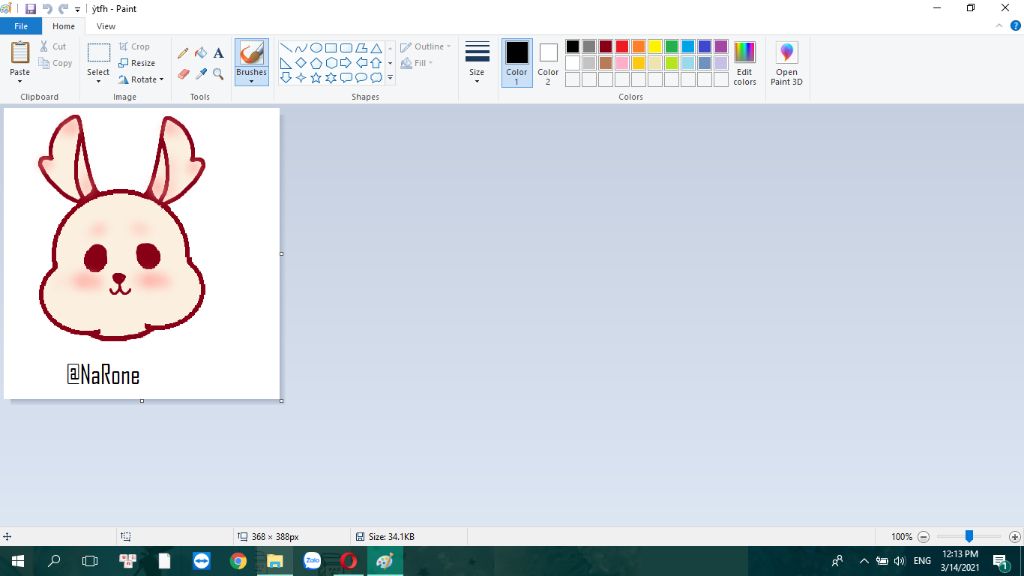Viewport: 1024px width, 576px height.
Task: Click the Crop button
Action: pyautogui.click(x=134, y=46)
